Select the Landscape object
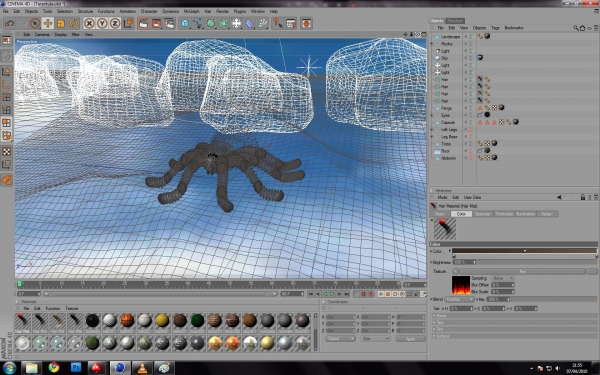Image resolution: width=600 pixels, height=375 pixels. 450,37
